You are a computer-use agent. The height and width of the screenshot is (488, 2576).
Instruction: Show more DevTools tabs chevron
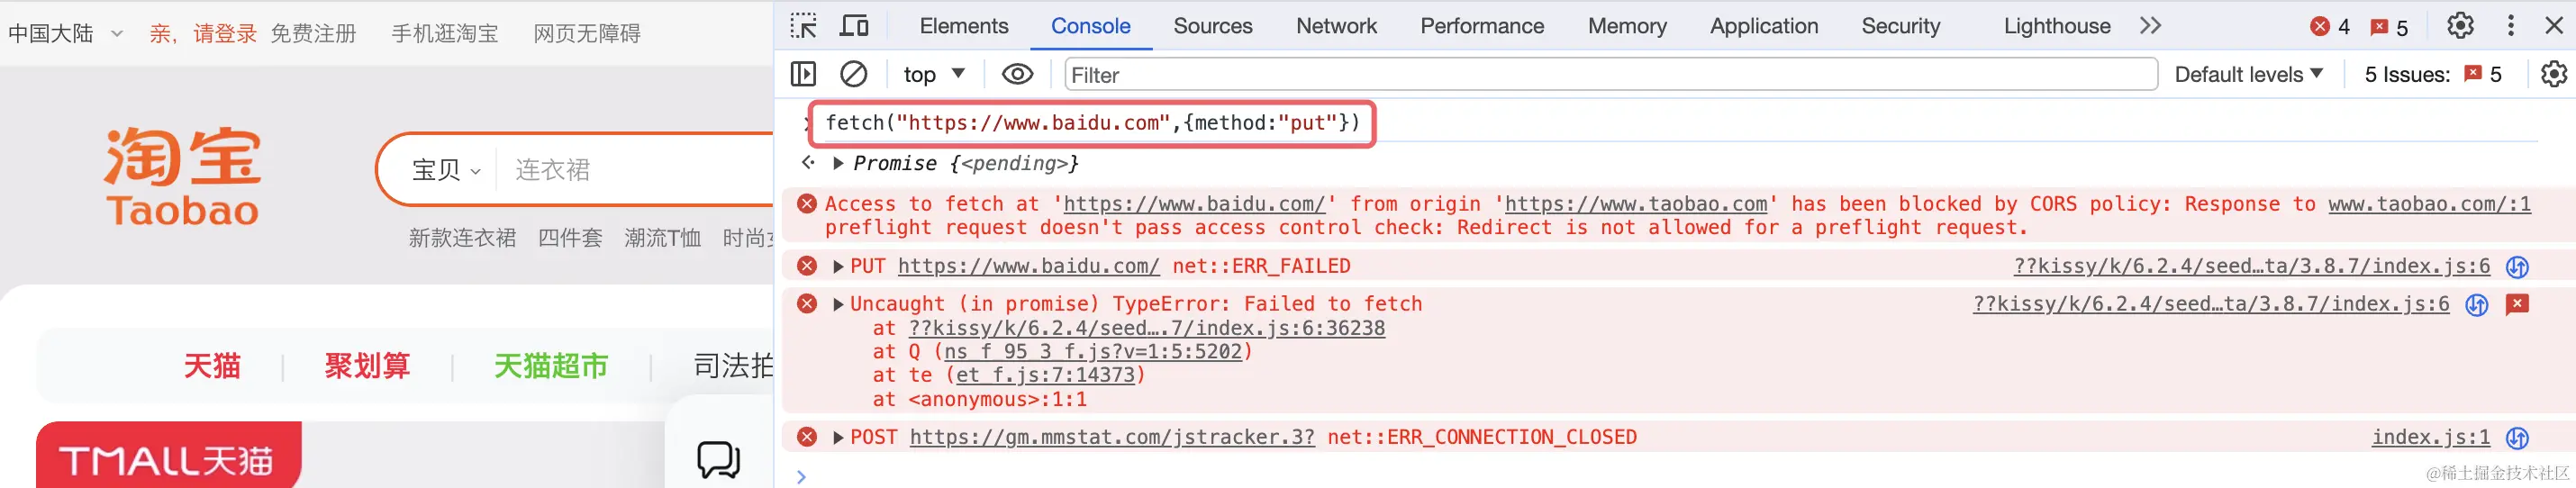pos(2150,26)
